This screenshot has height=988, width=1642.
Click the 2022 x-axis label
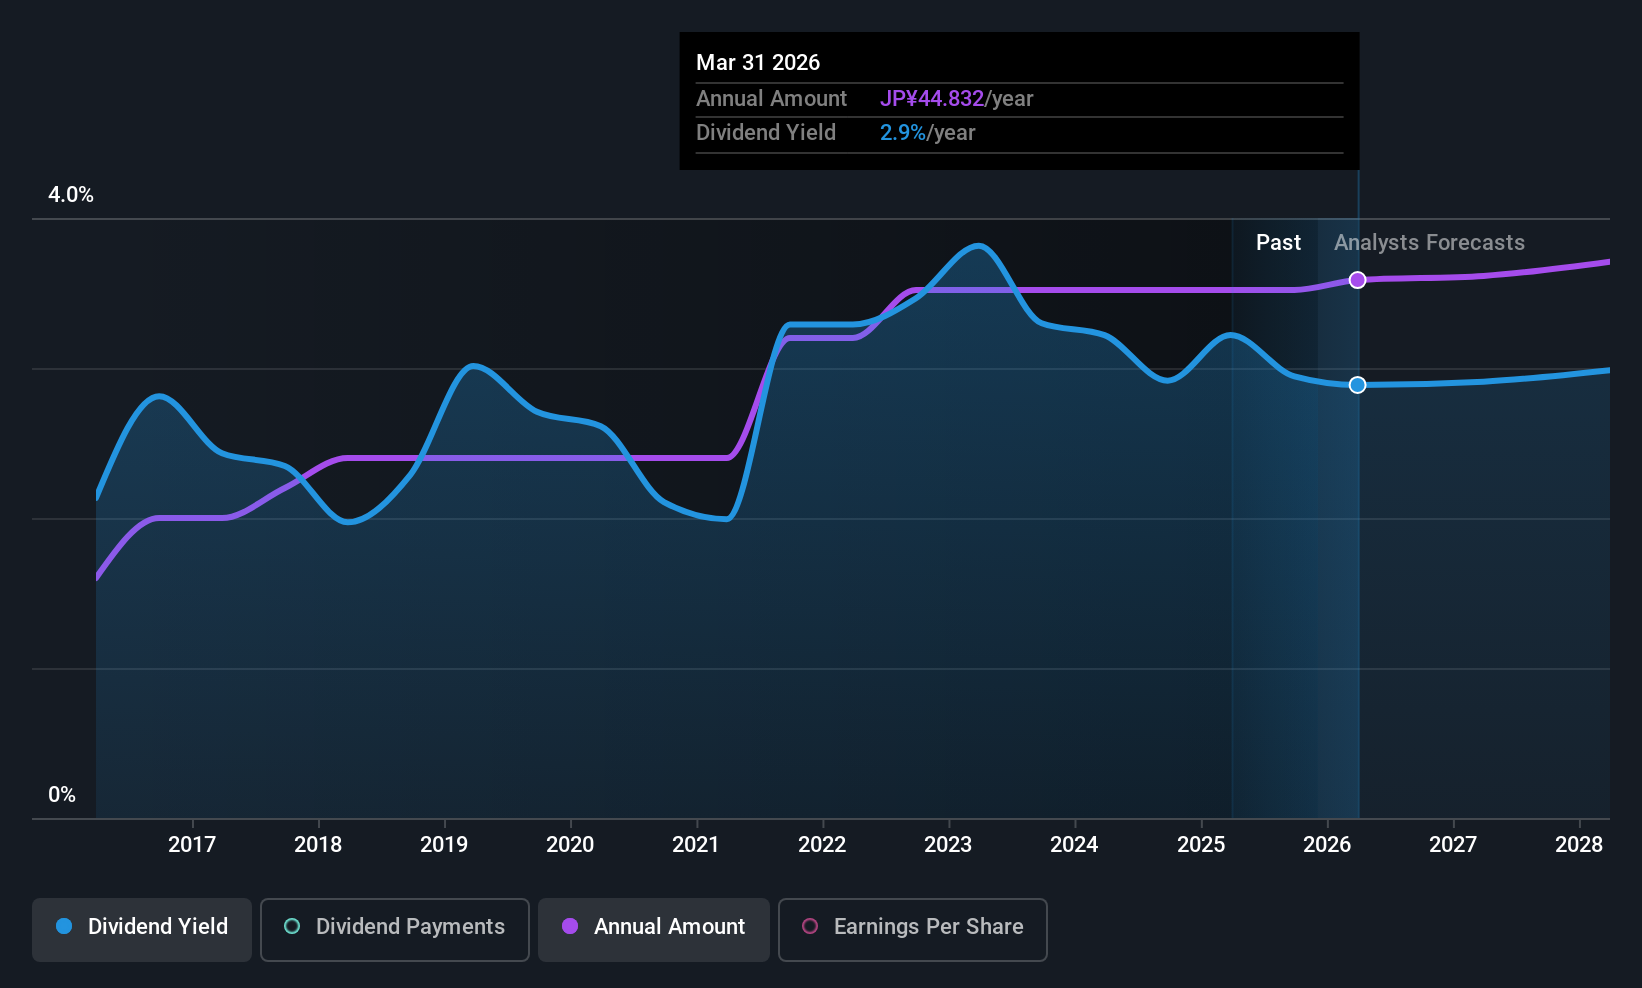pos(822,845)
